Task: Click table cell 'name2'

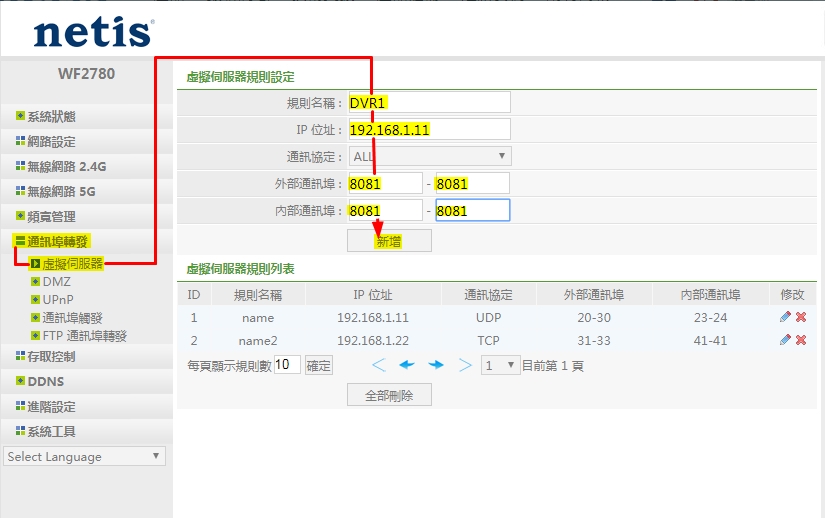Action: [258, 341]
